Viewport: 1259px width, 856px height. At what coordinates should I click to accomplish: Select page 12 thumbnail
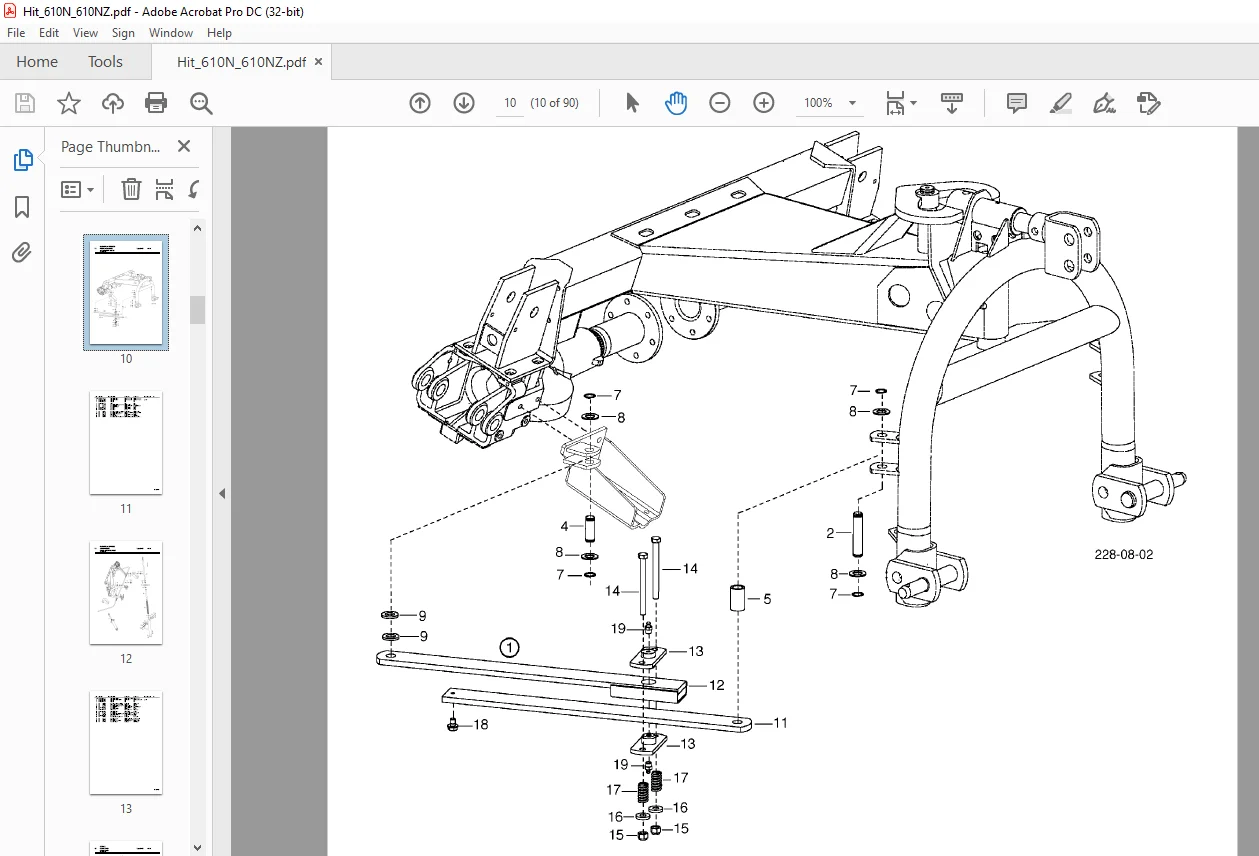coord(126,593)
